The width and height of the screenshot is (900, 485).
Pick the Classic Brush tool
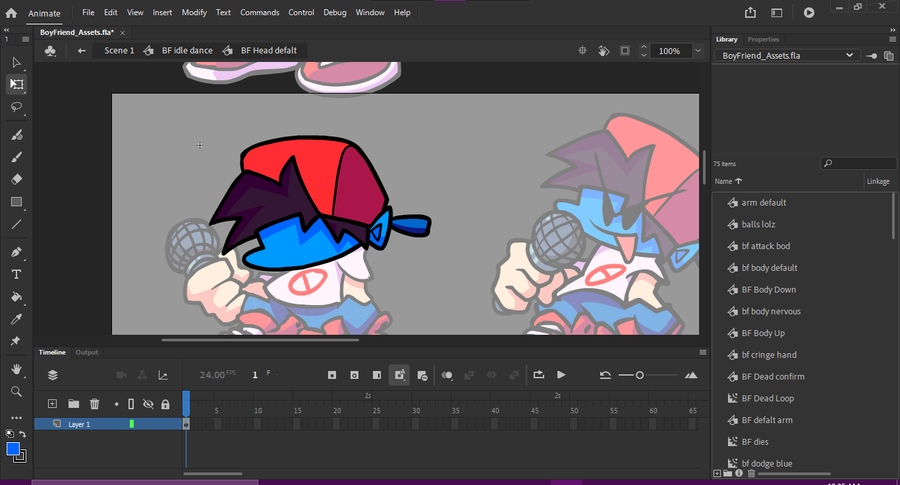[x=16, y=157]
